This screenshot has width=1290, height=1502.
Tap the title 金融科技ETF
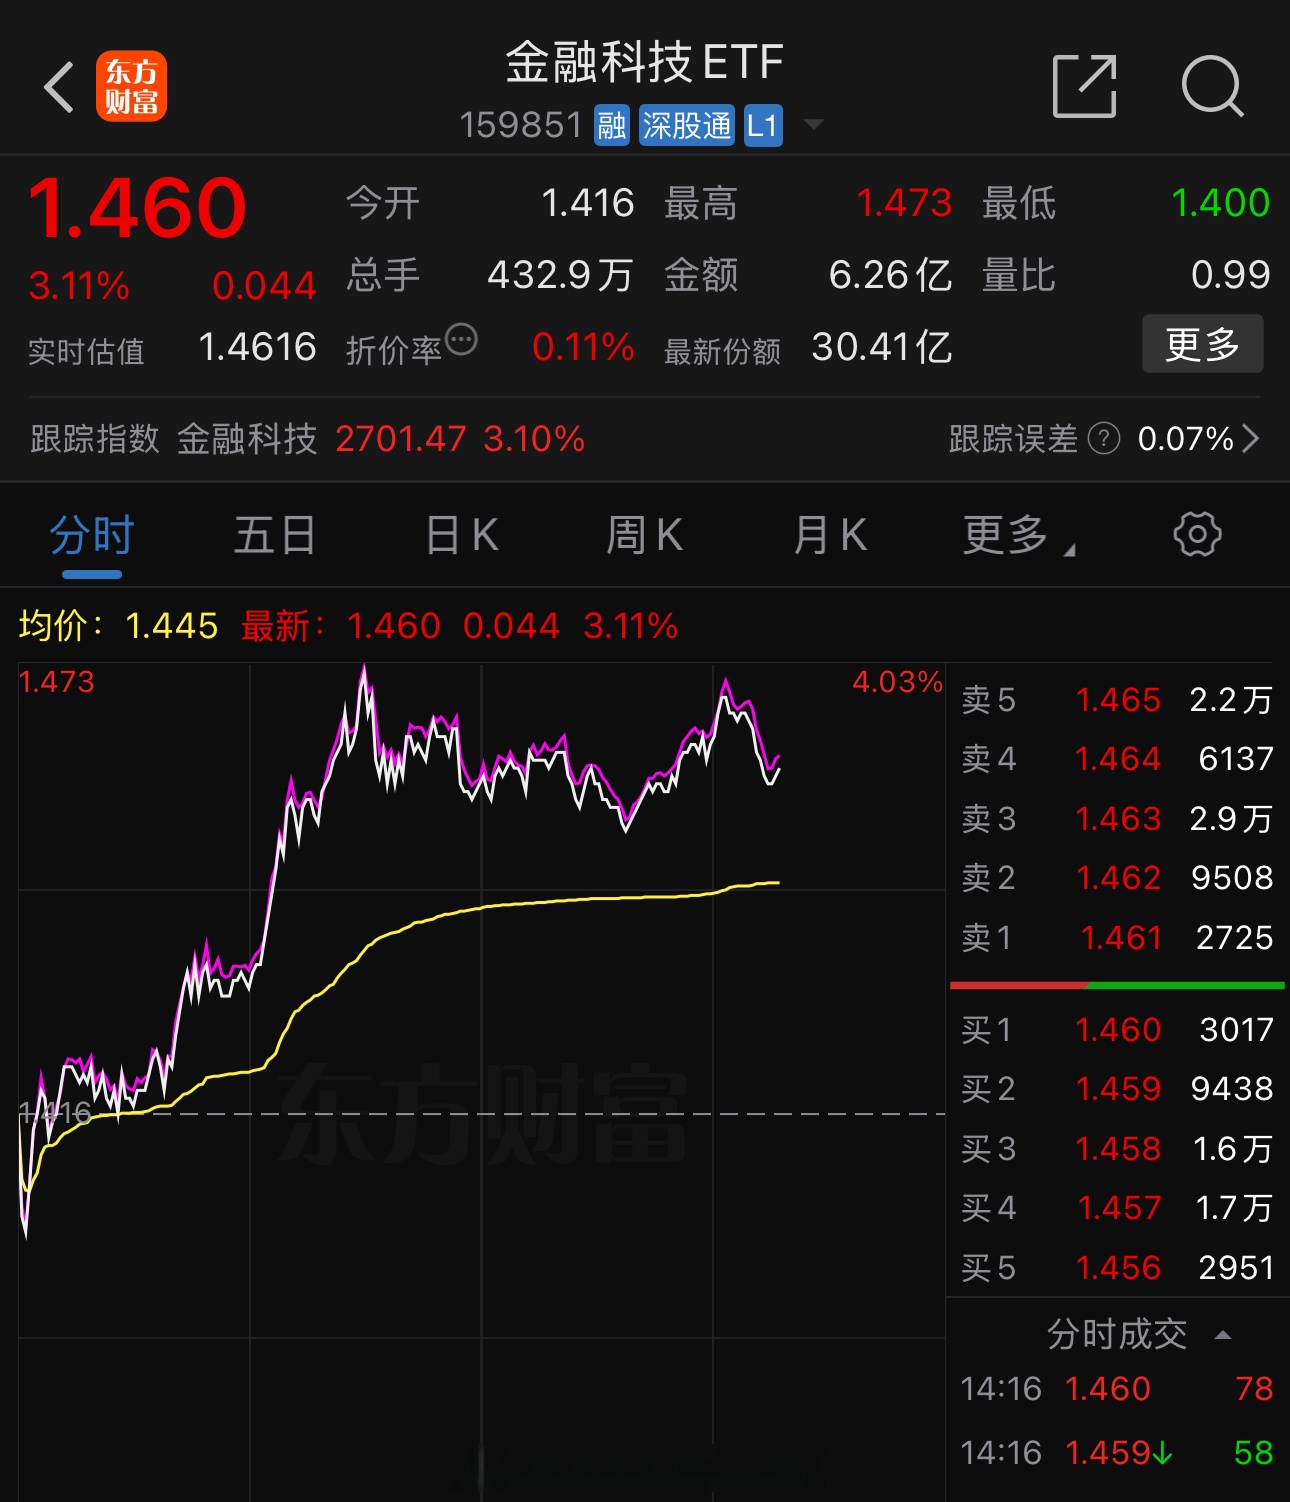(x=644, y=62)
